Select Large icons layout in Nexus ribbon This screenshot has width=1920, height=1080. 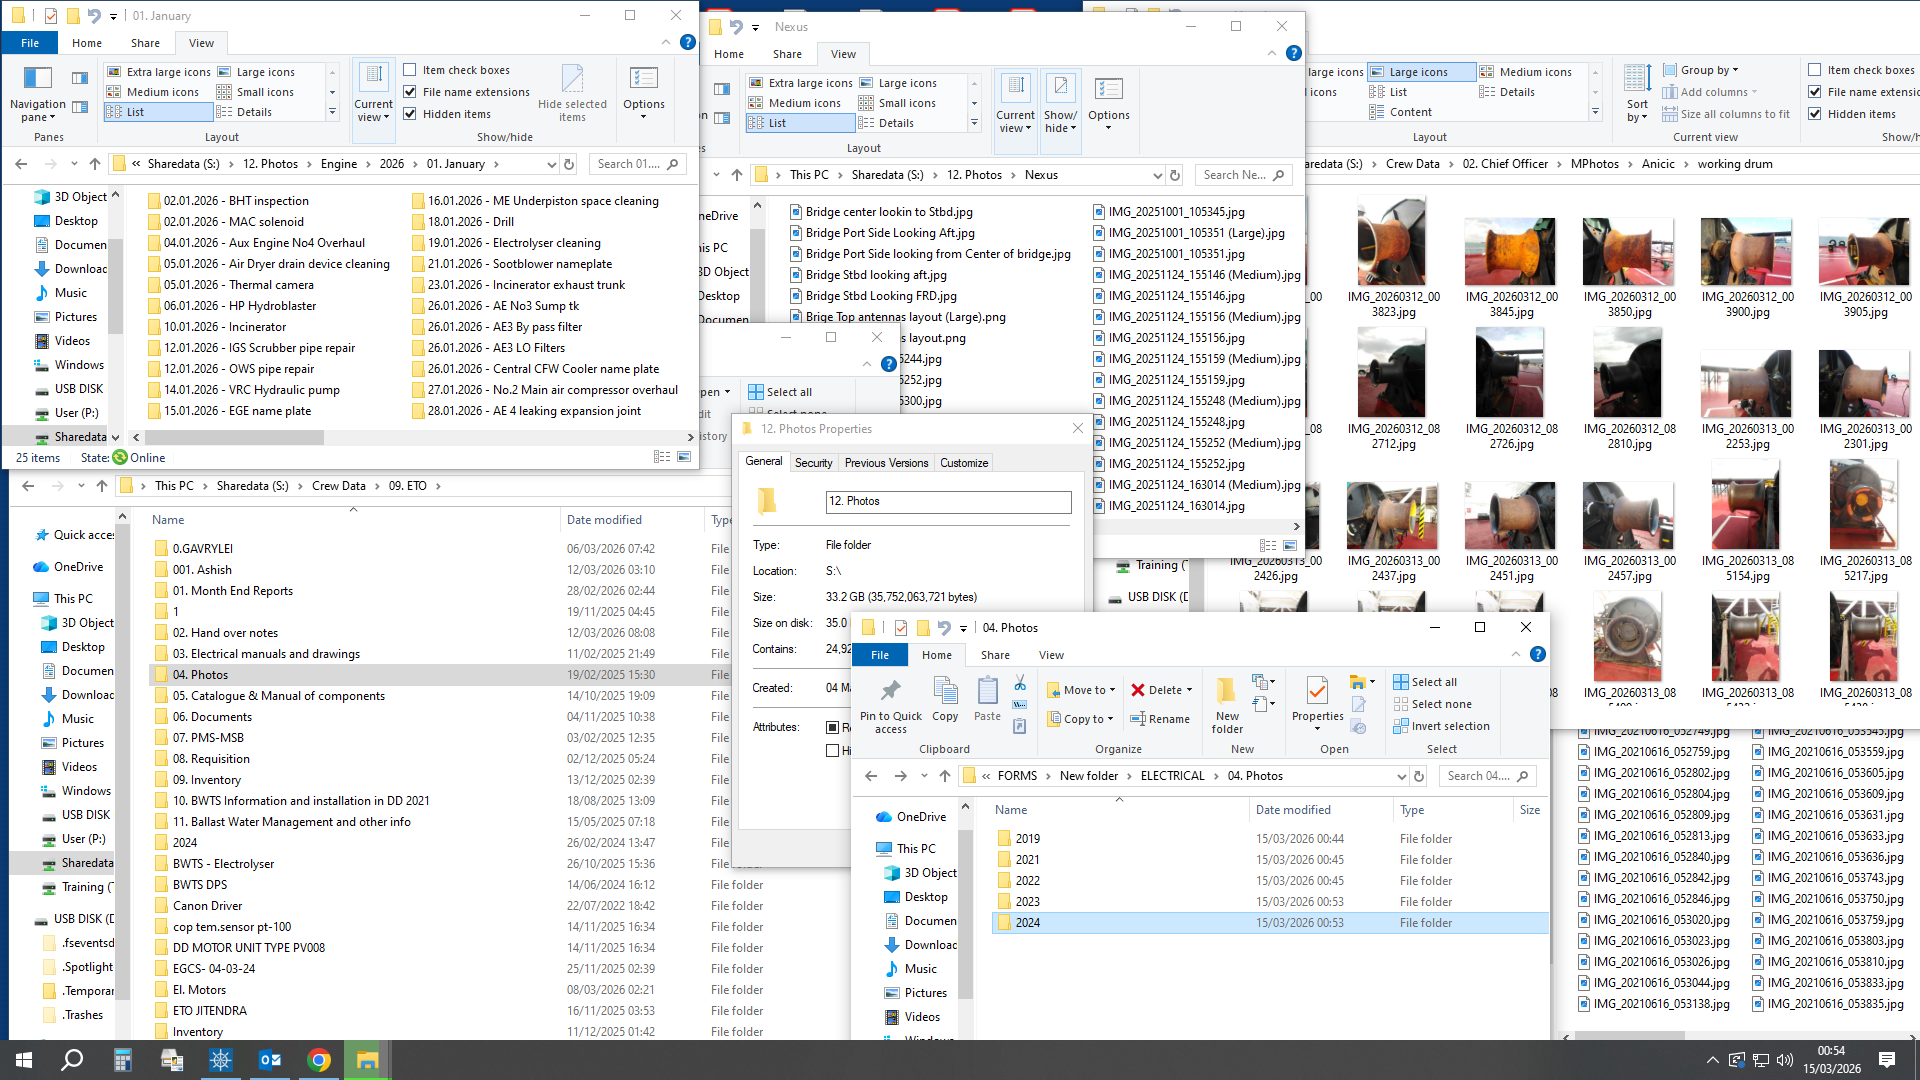tap(898, 83)
